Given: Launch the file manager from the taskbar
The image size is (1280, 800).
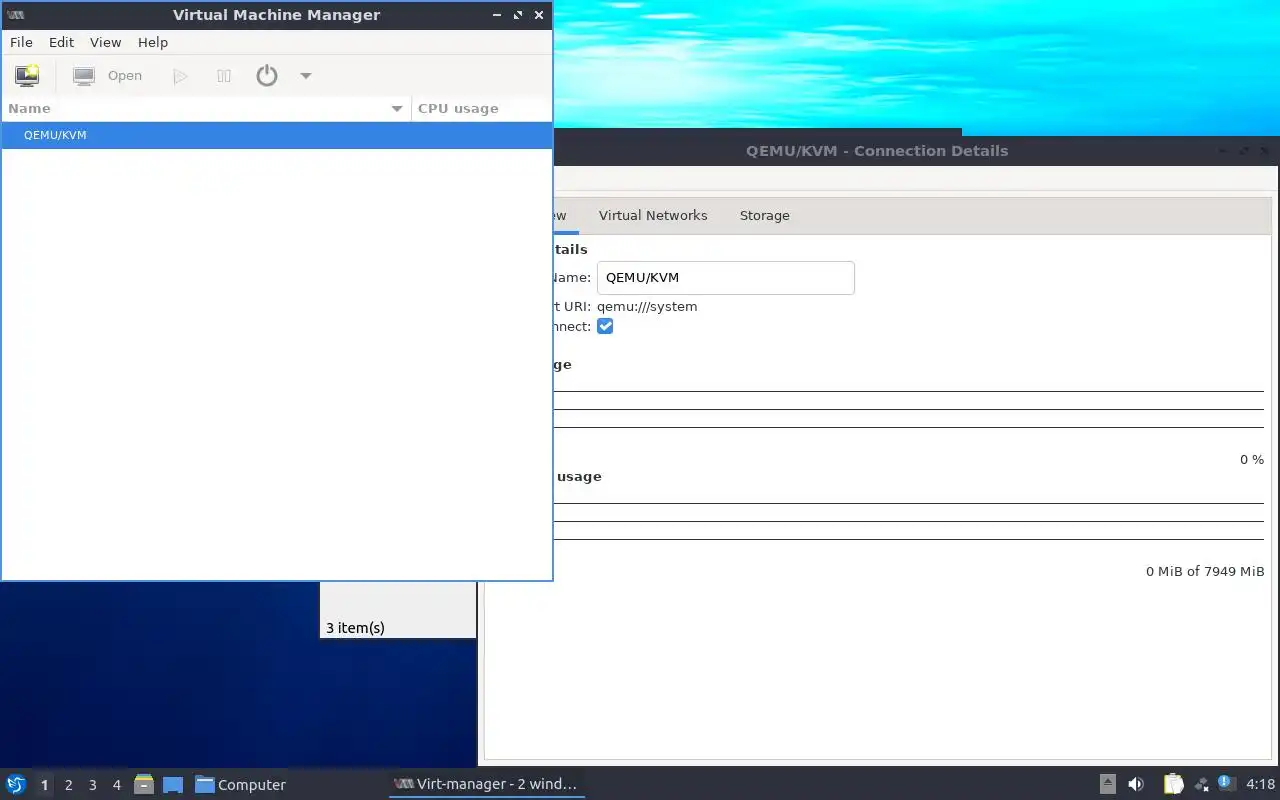Looking at the screenshot, I should pyautogui.click(x=144, y=784).
